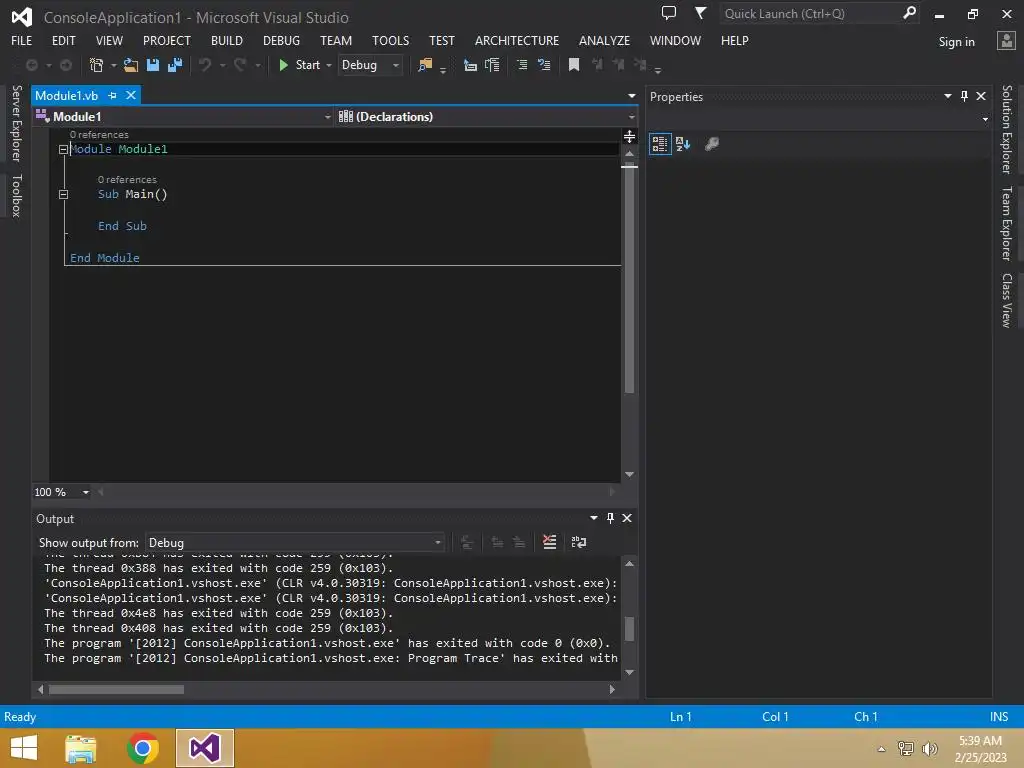Image resolution: width=1024 pixels, height=768 pixels.
Task: Open the ANALYZE menu
Action: pyautogui.click(x=604, y=40)
